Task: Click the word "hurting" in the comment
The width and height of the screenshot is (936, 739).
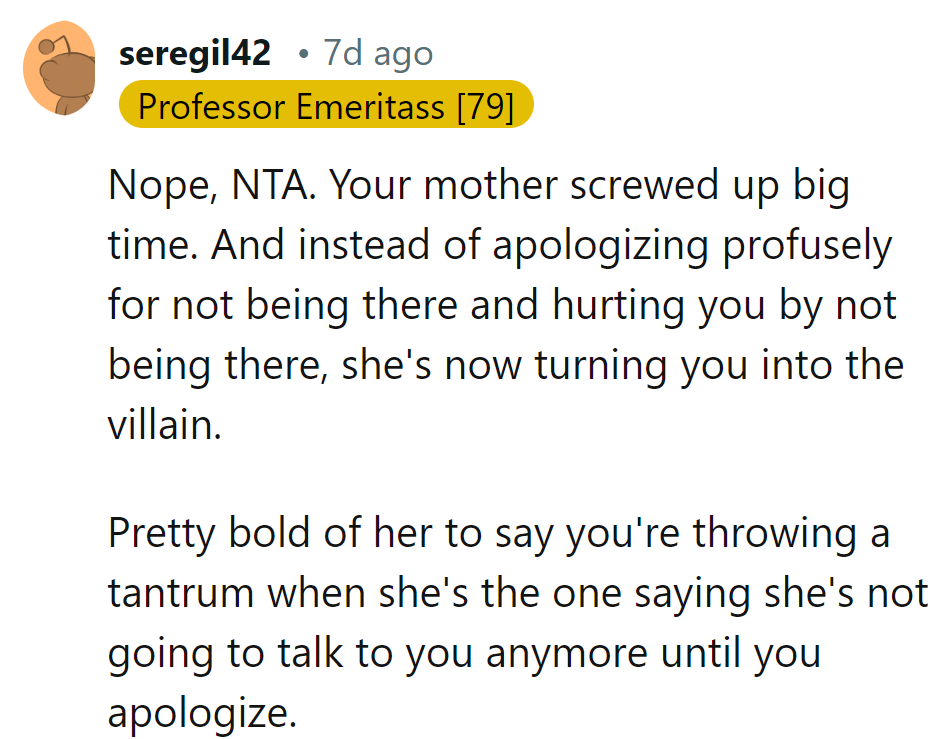Action: (x=610, y=307)
